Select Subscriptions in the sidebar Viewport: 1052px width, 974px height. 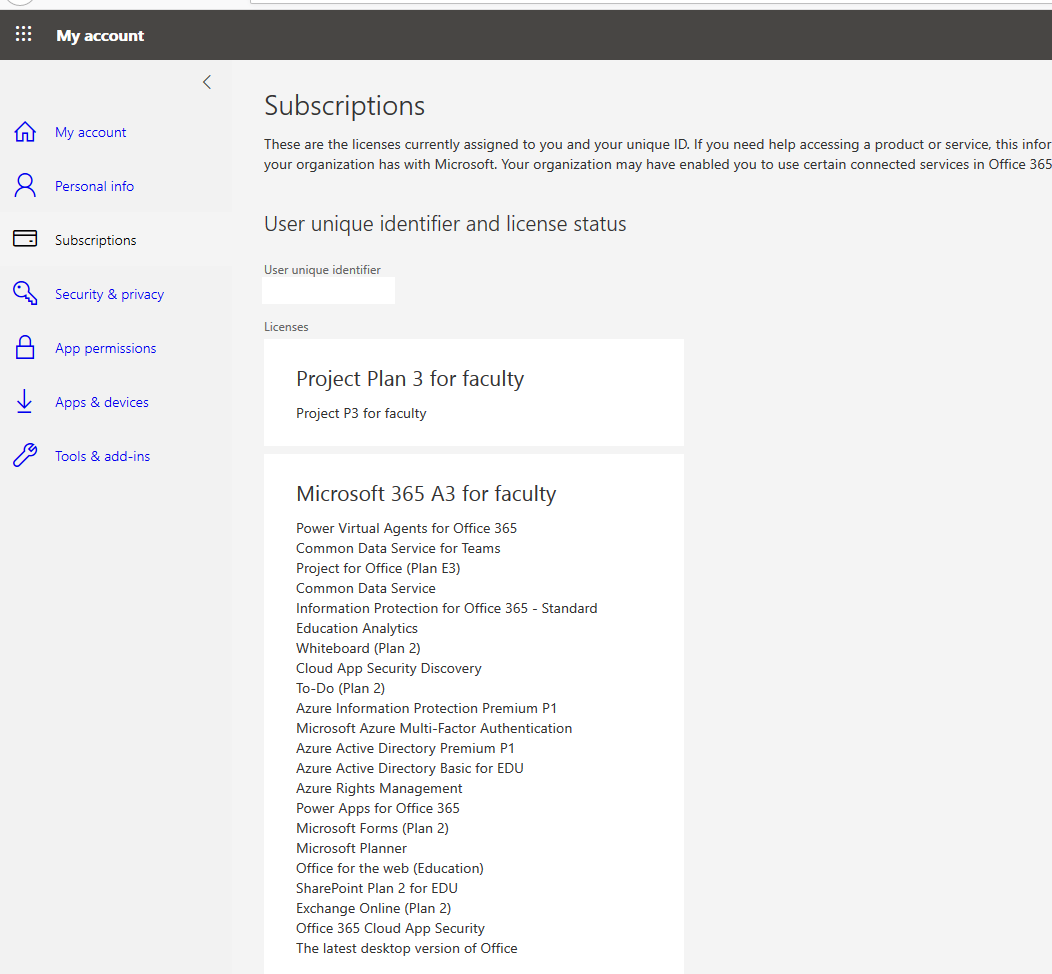point(96,240)
